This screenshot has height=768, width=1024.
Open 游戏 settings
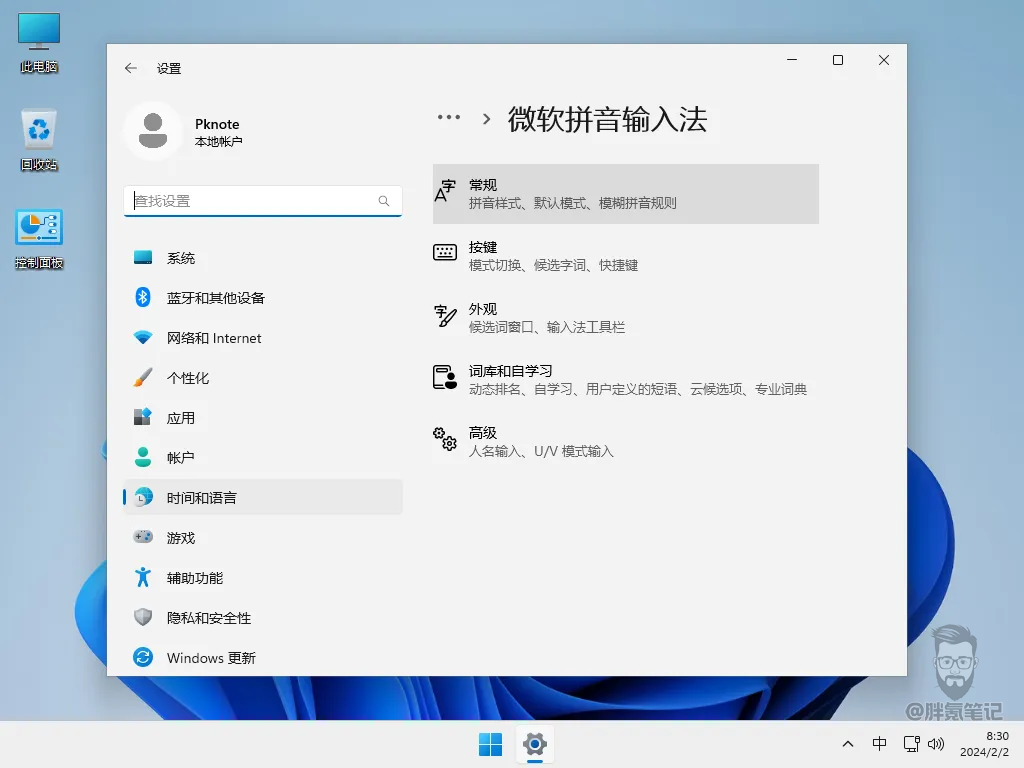click(263, 537)
